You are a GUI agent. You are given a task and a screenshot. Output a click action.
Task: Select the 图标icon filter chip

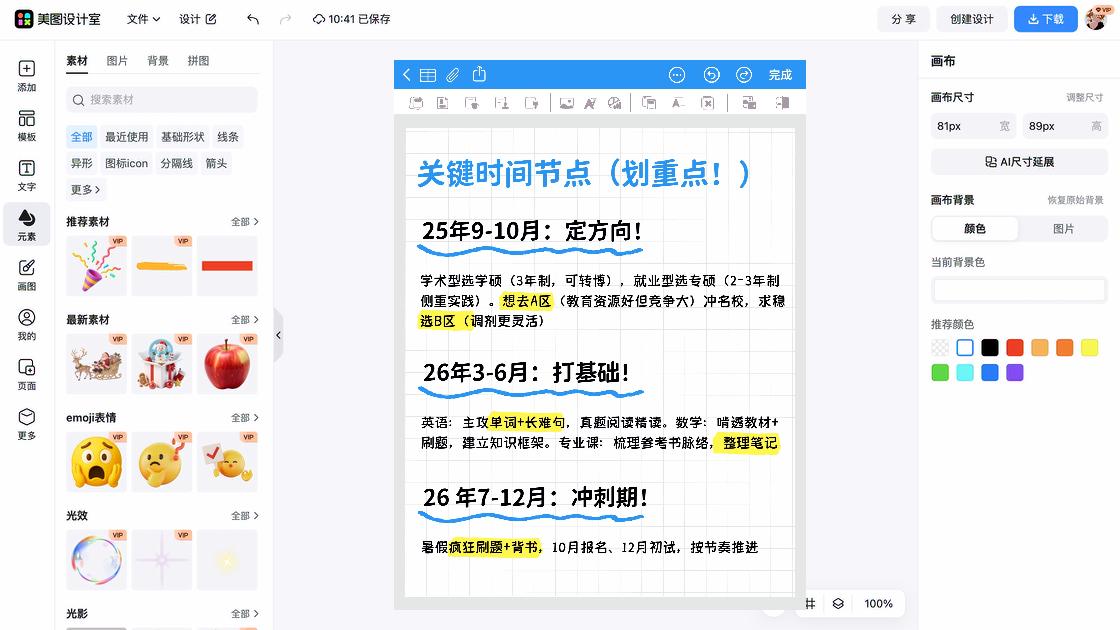point(126,163)
